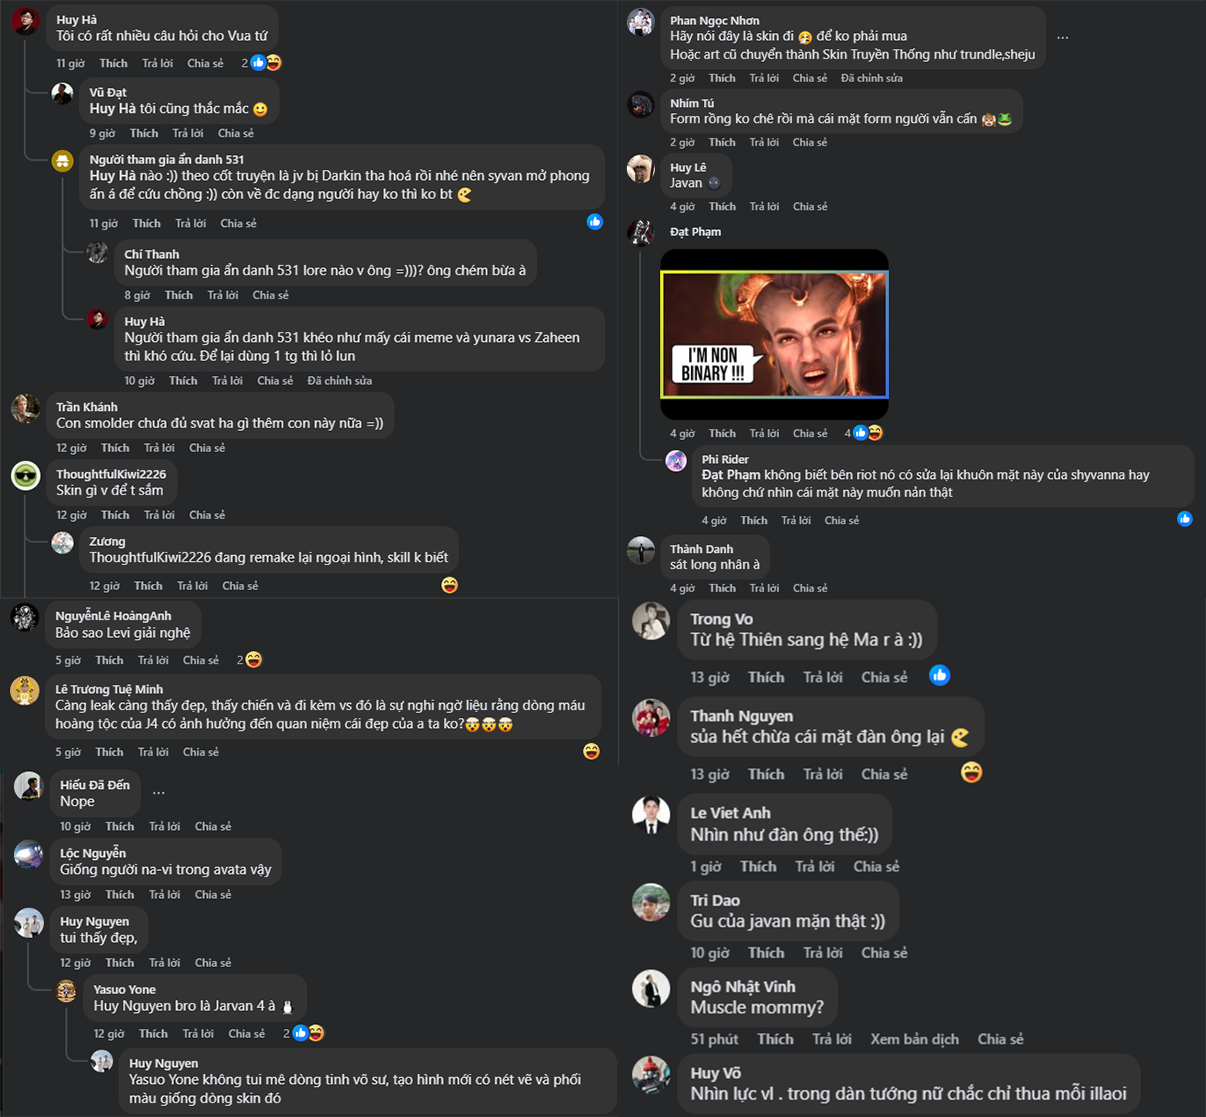
Task: Like Nhím Tú's comment with Thích
Action: [x=722, y=142]
